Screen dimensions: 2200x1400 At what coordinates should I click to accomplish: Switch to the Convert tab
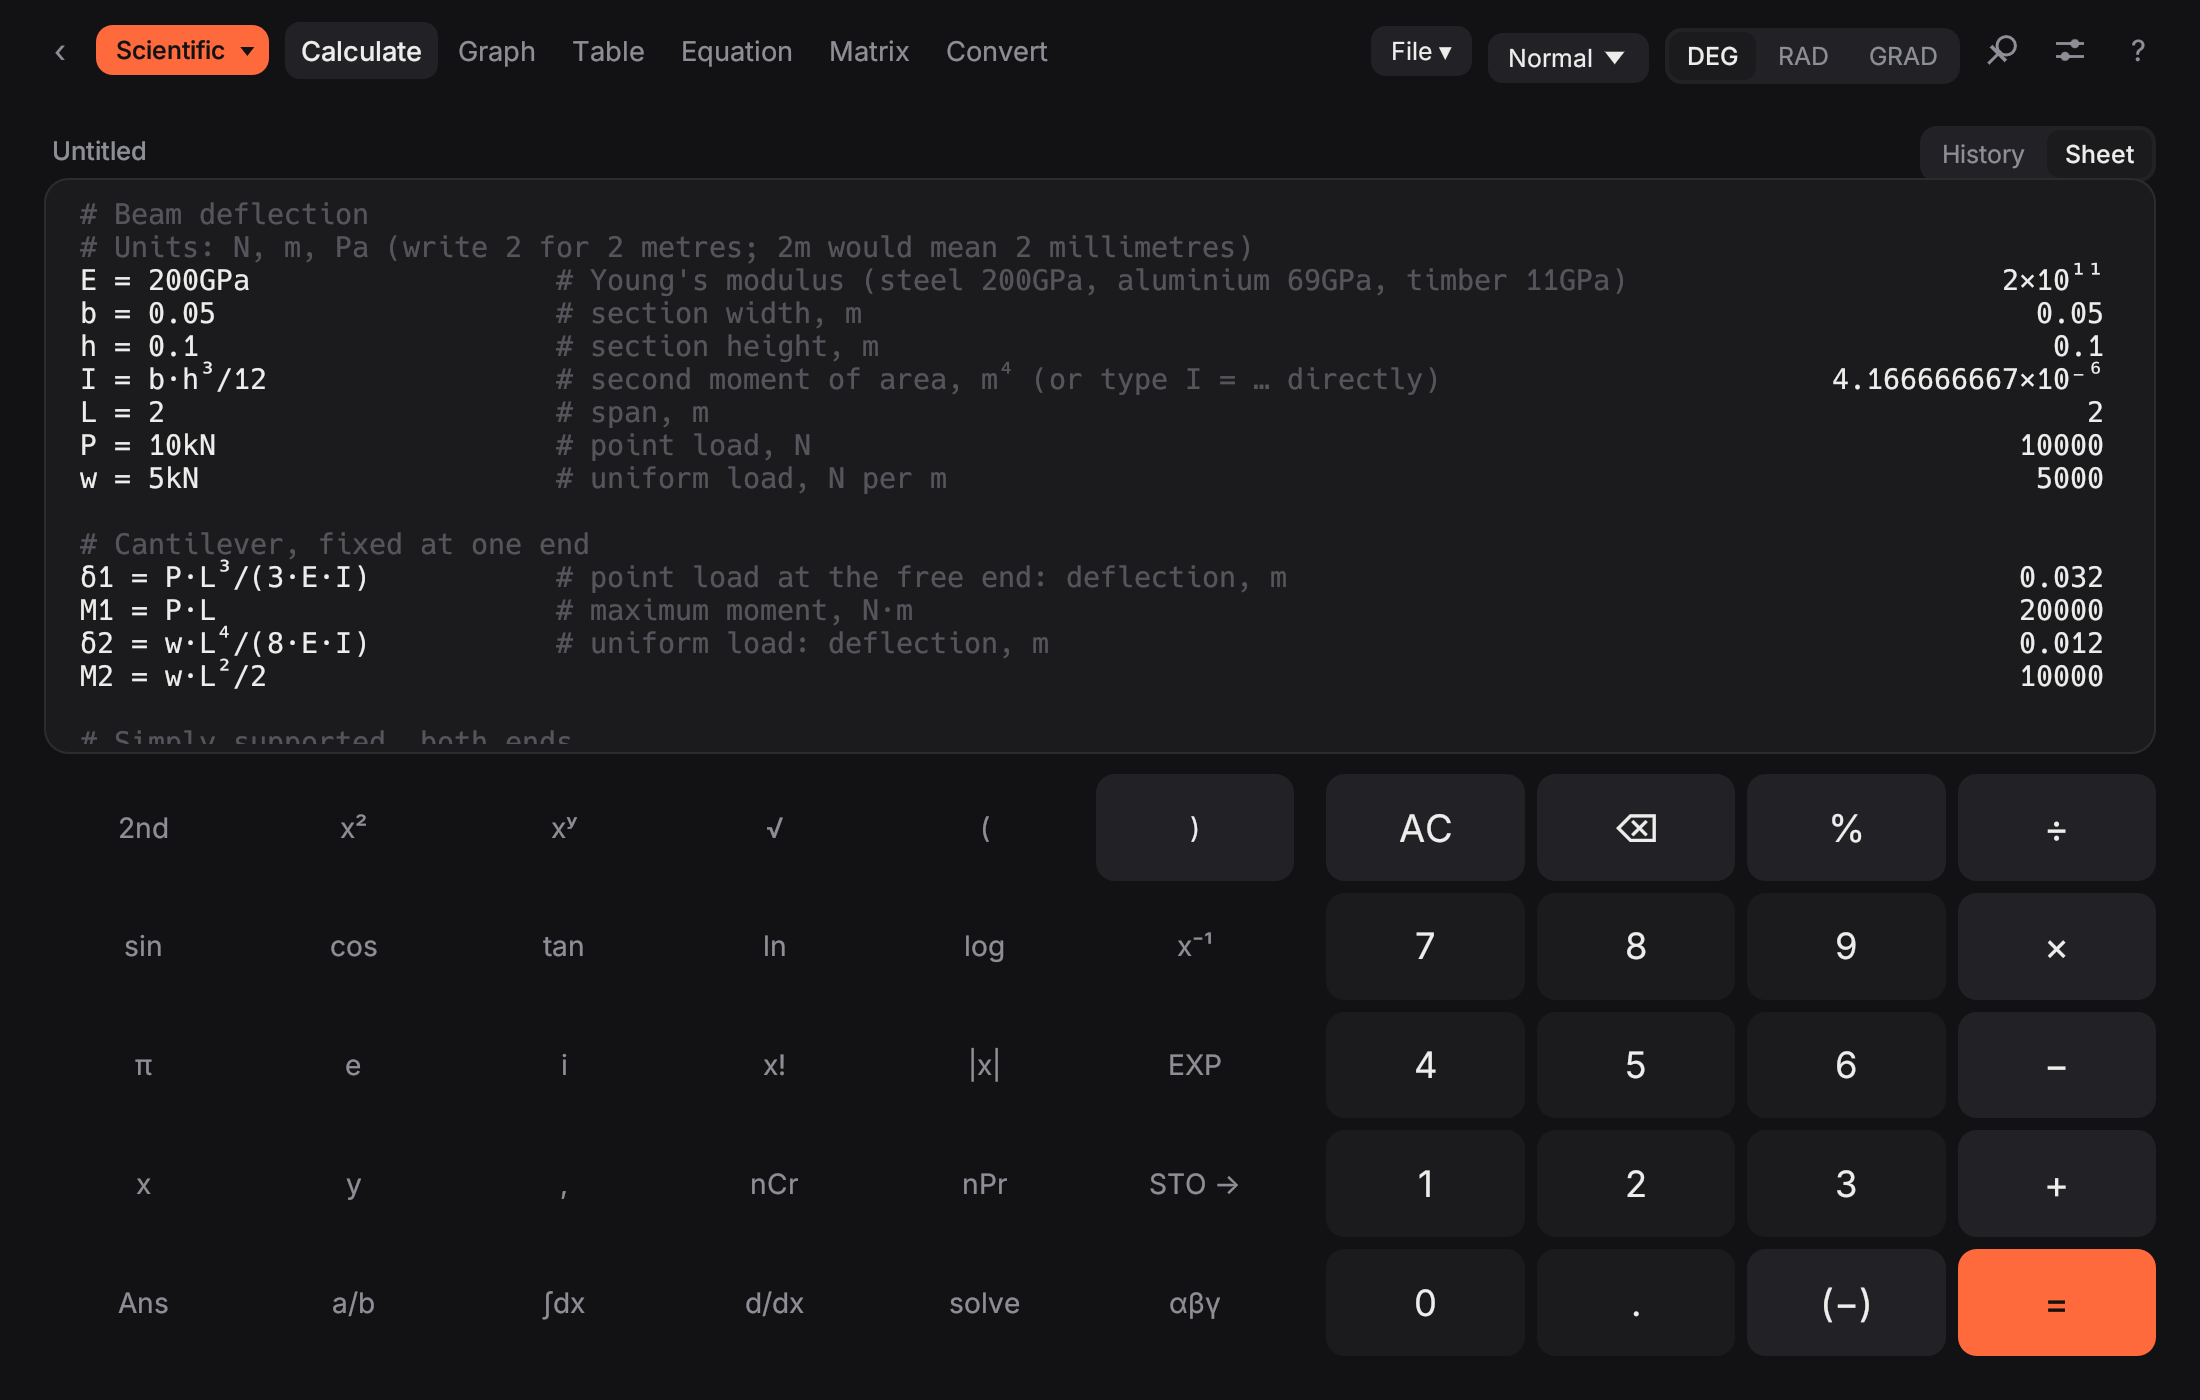pyautogui.click(x=996, y=51)
